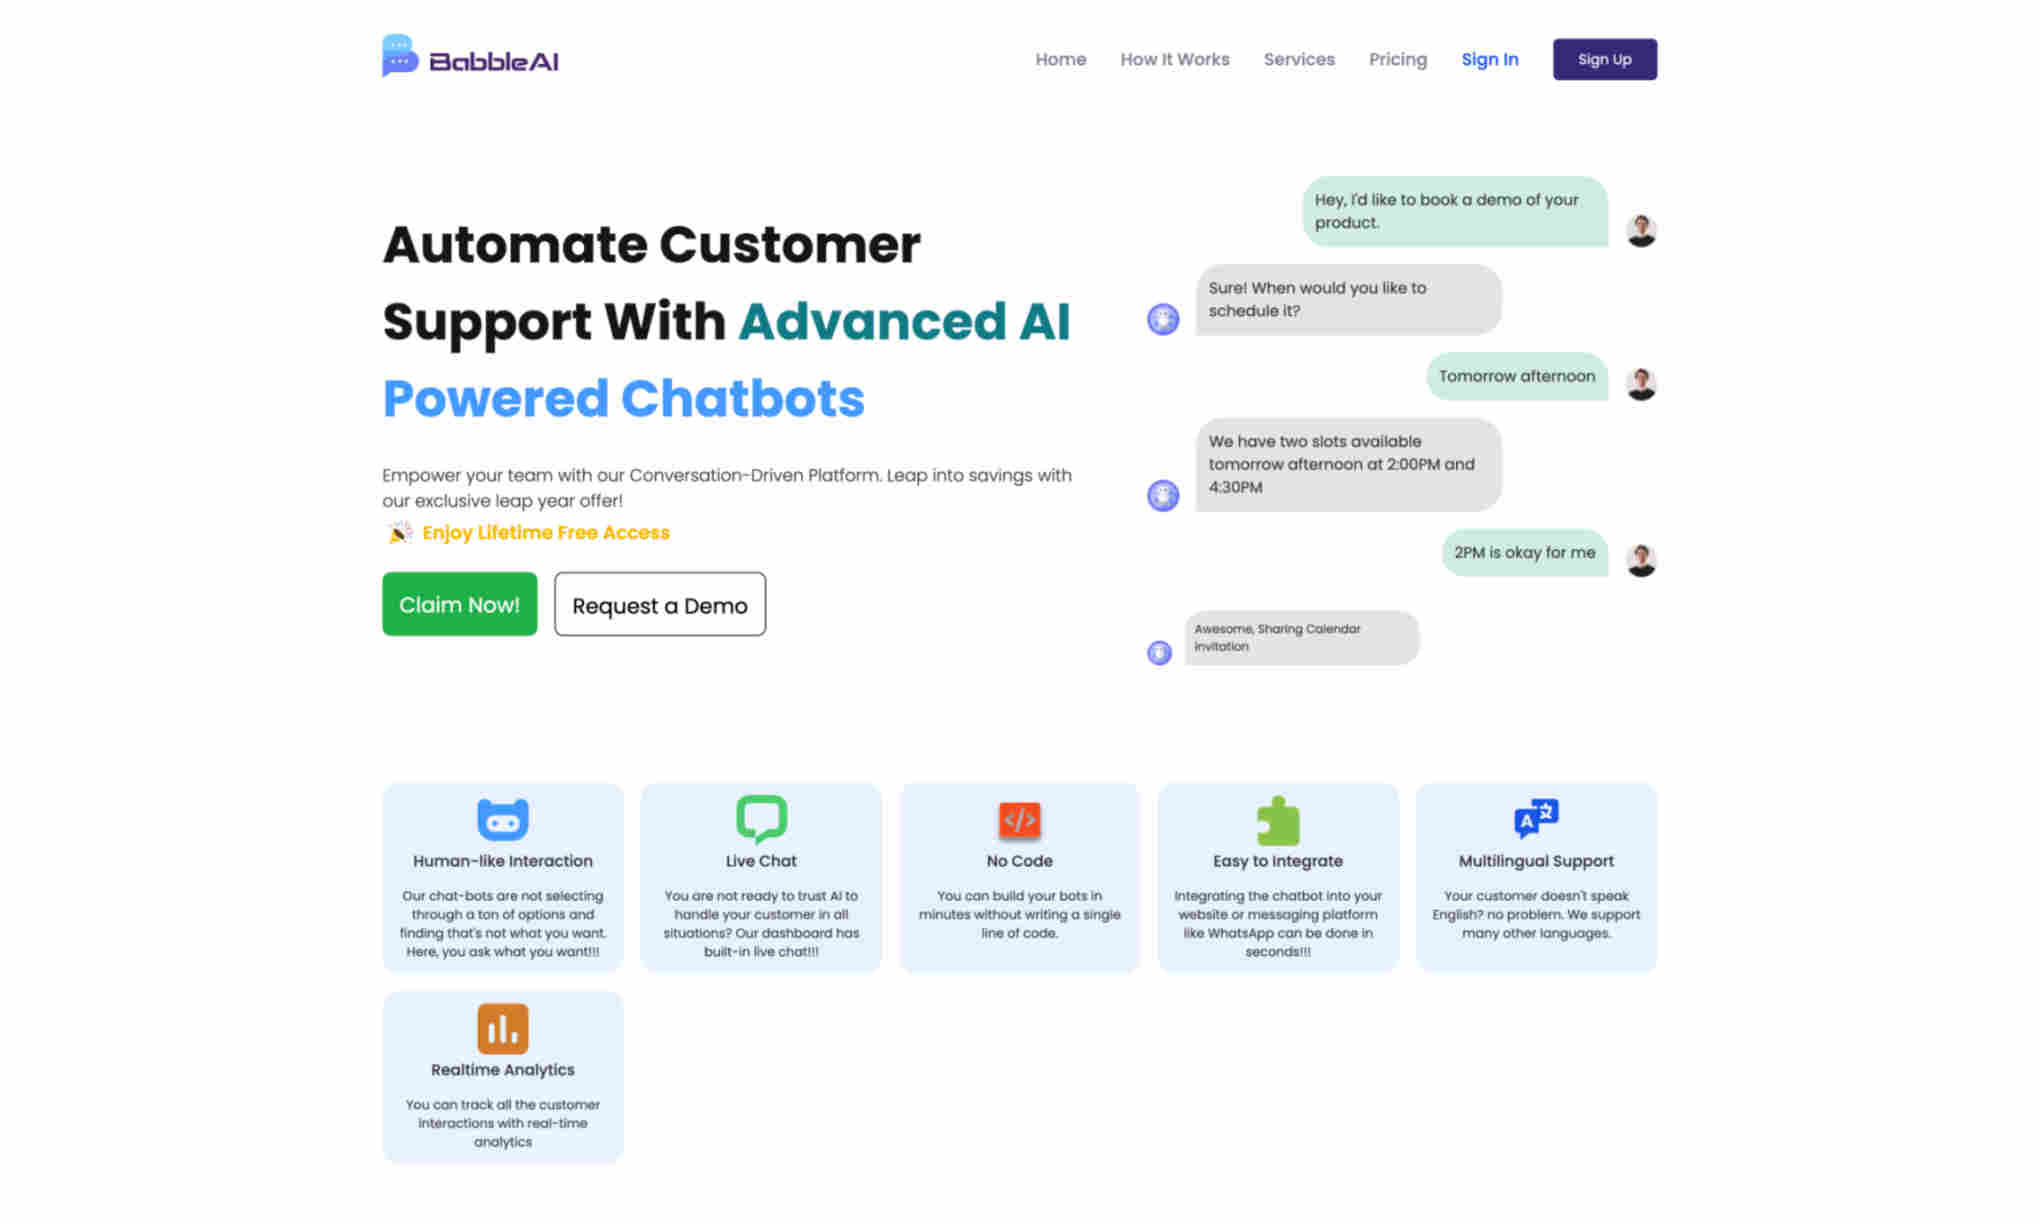Click the Multilingual Support translation icon
The height and width of the screenshot is (1224, 2040).
point(1536,819)
